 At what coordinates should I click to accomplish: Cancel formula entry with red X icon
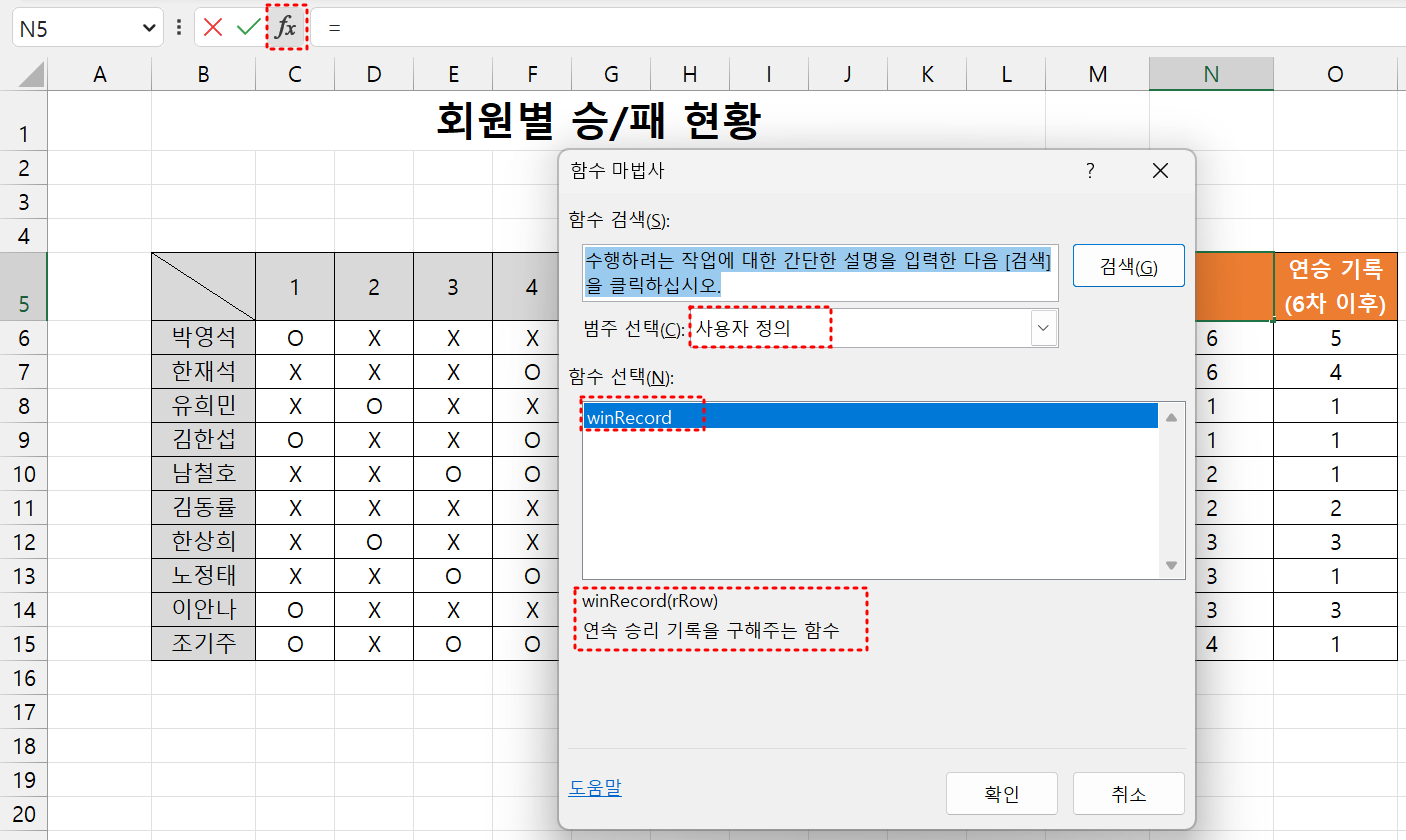pos(213,28)
